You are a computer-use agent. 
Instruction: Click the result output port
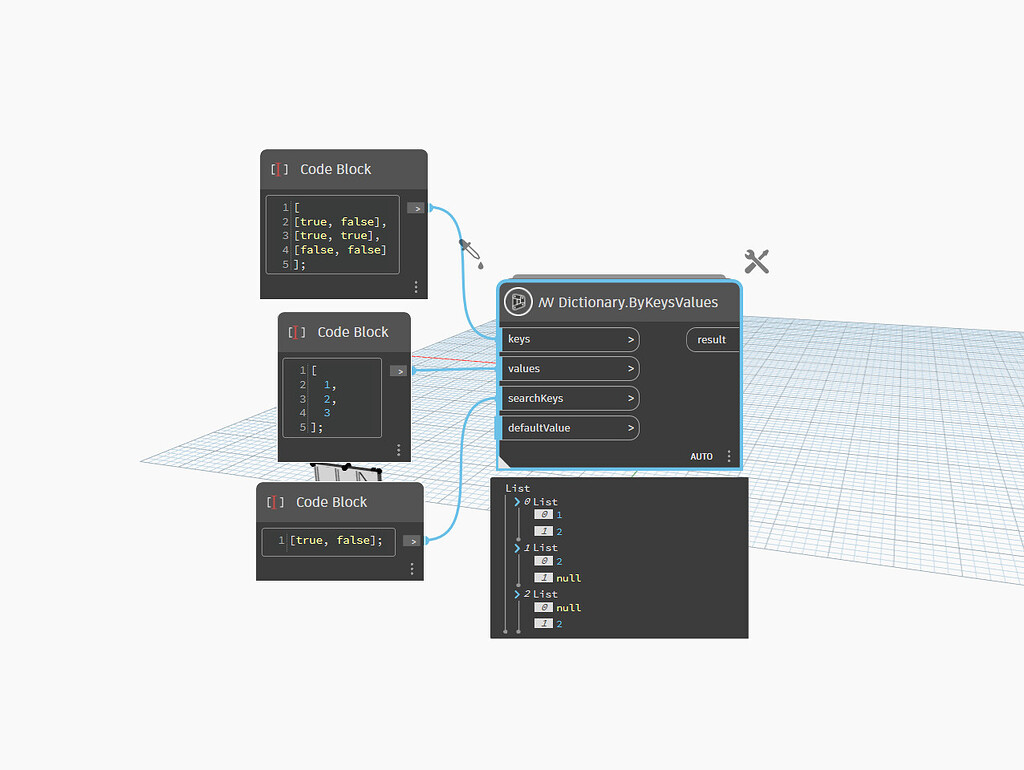pos(712,339)
